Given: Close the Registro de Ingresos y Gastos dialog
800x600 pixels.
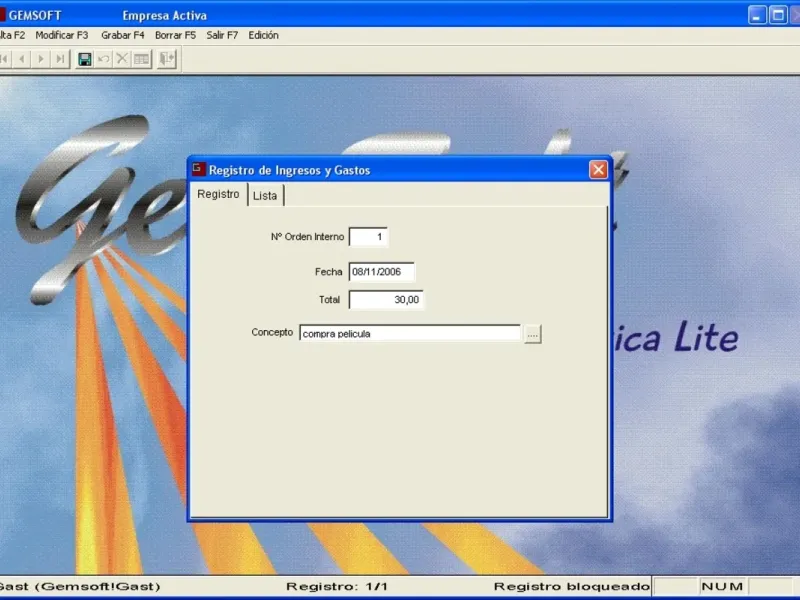Looking at the screenshot, I should (598, 169).
